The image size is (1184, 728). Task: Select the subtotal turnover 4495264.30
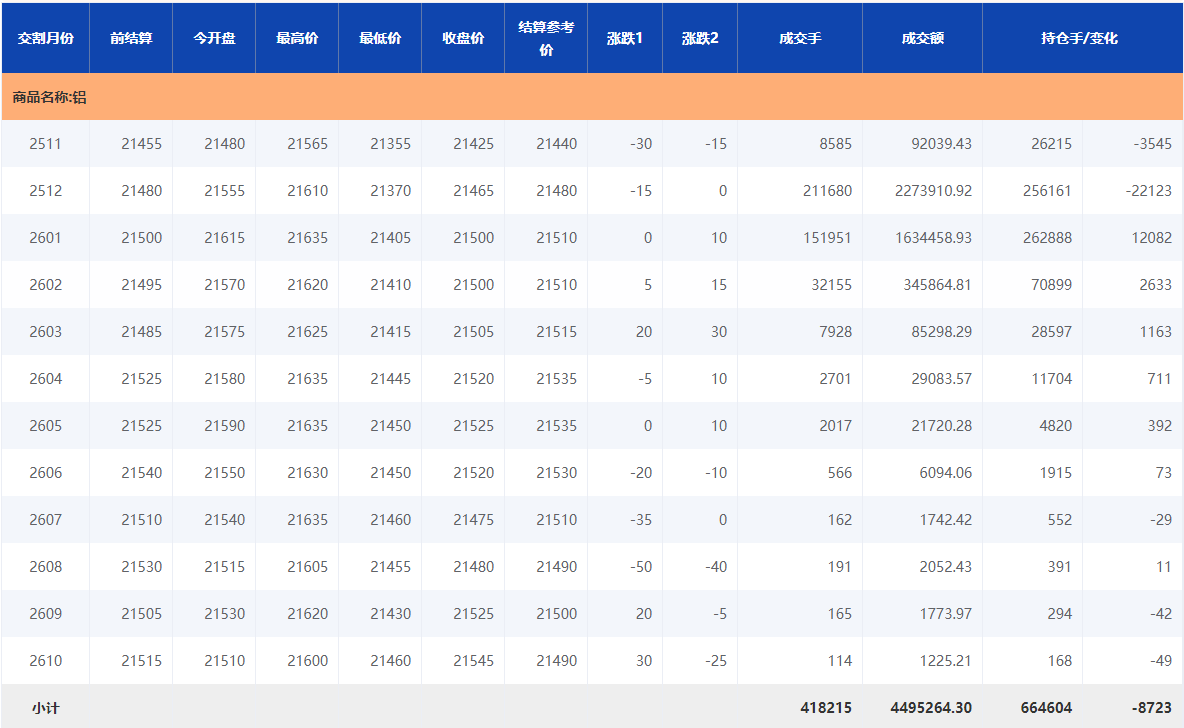pos(931,708)
